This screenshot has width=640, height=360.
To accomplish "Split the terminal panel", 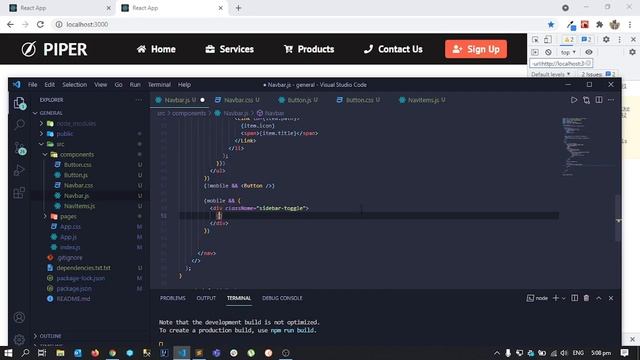I will click(574, 298).
